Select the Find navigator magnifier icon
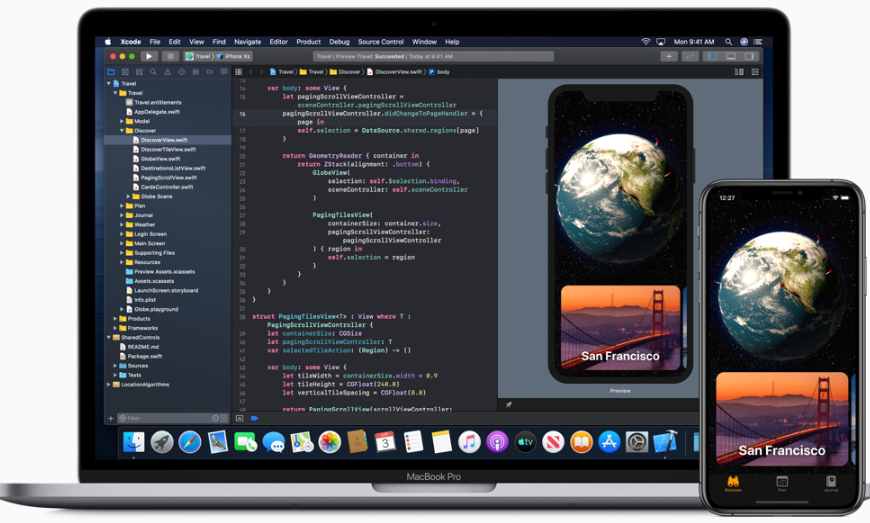This screenshot has width=870, height=523. 153,72
